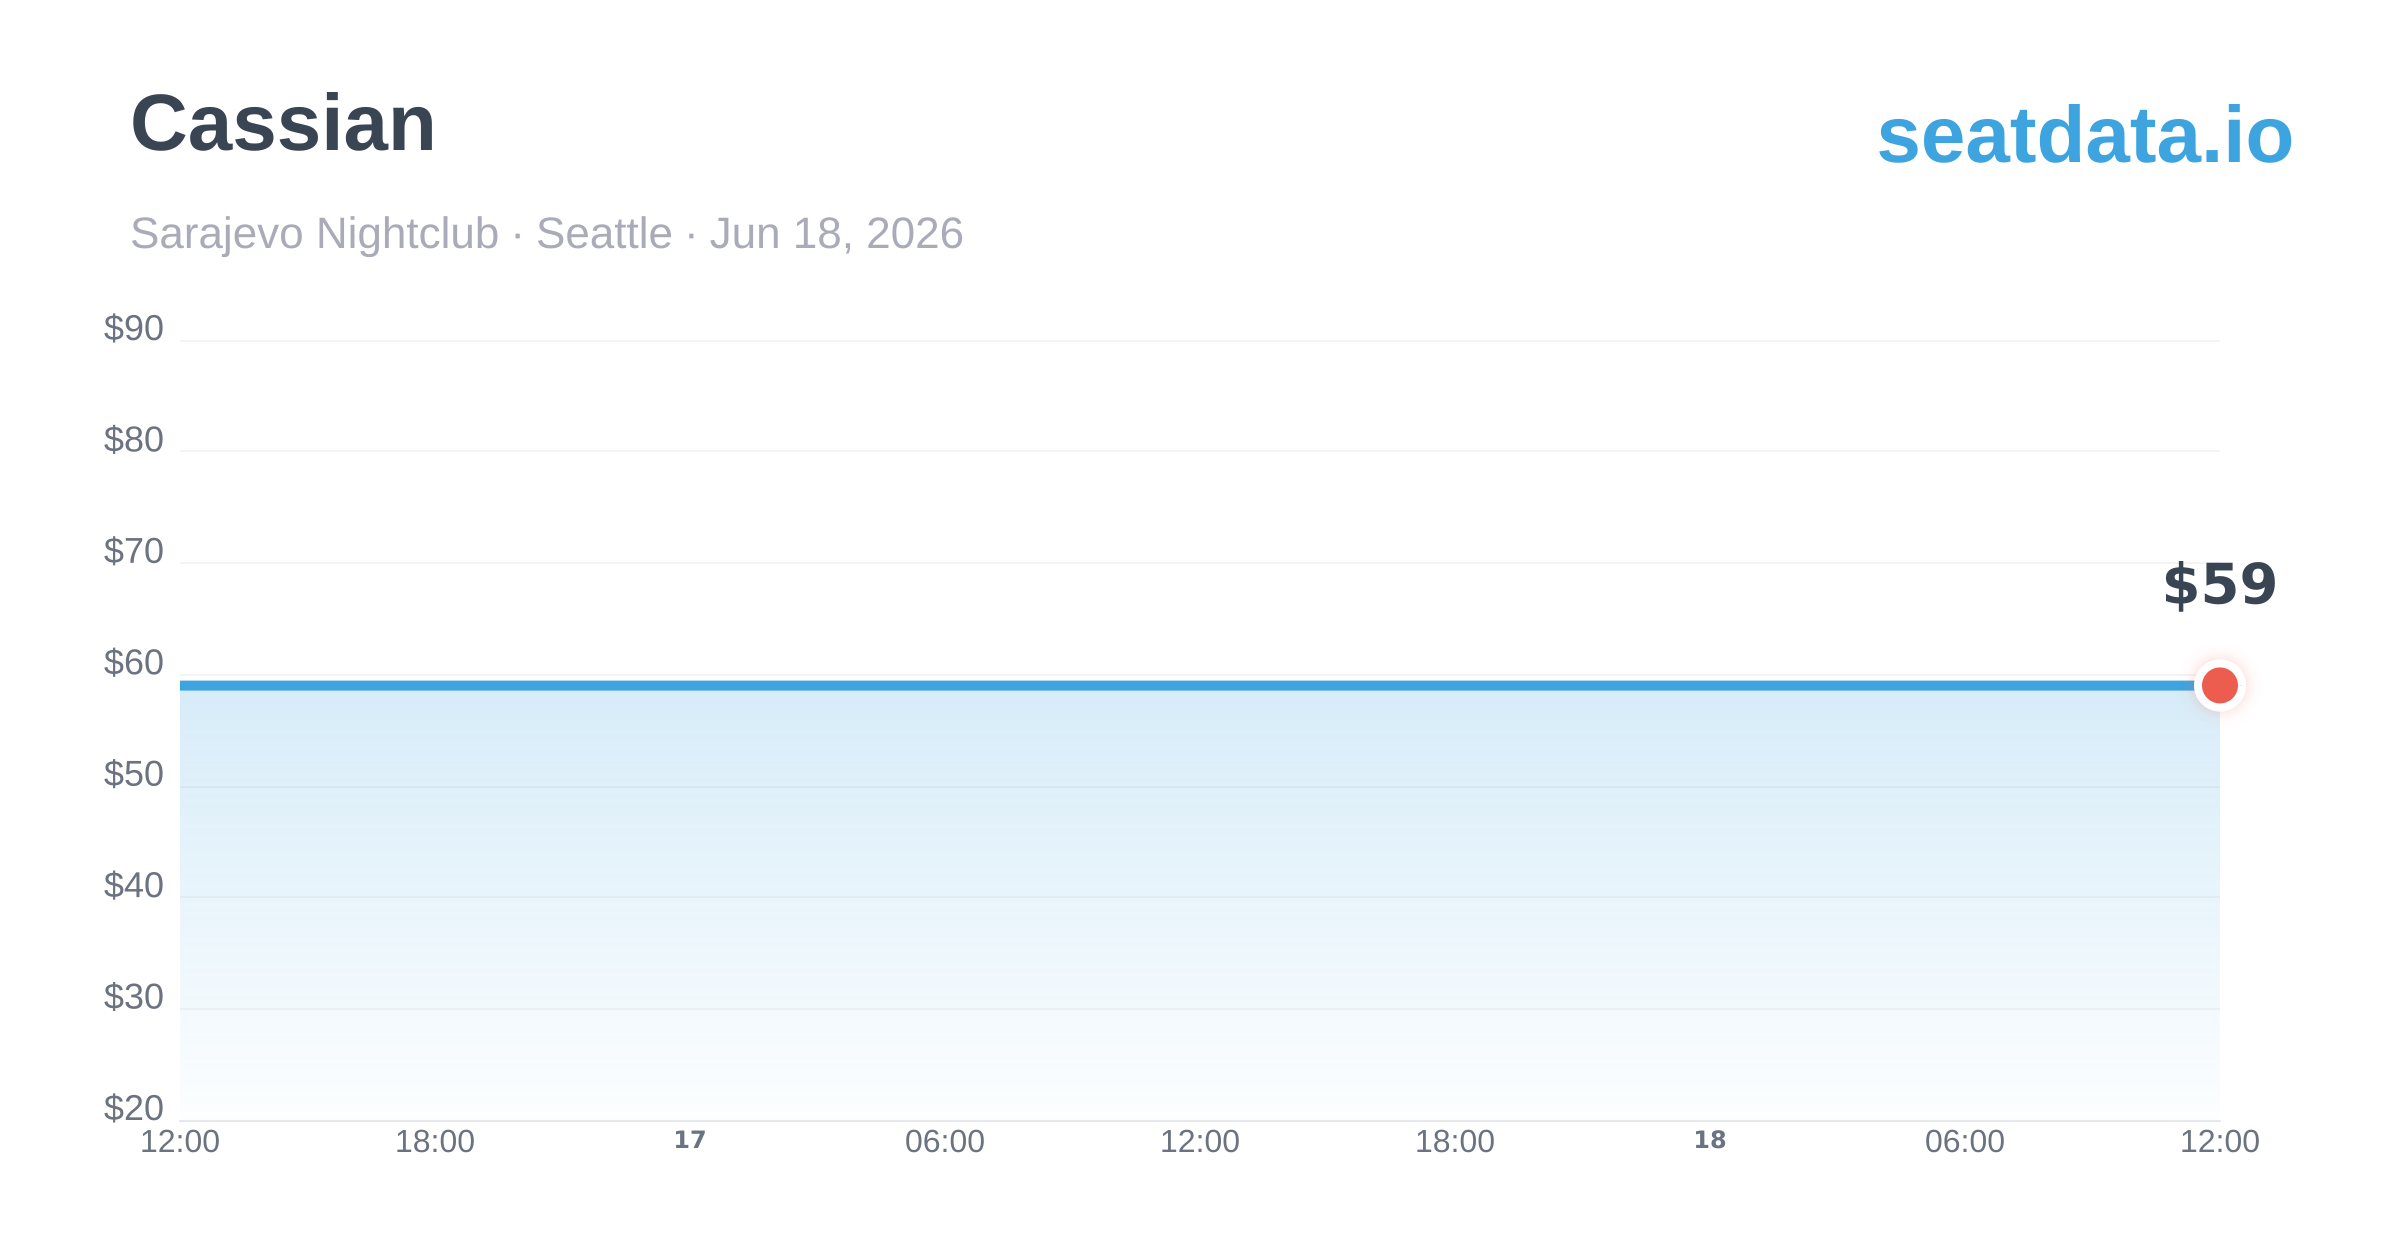This screenshot has height=1260, width=2400.
Task: Click the $70 y-axis label
Action: click(x=134, y=551)
